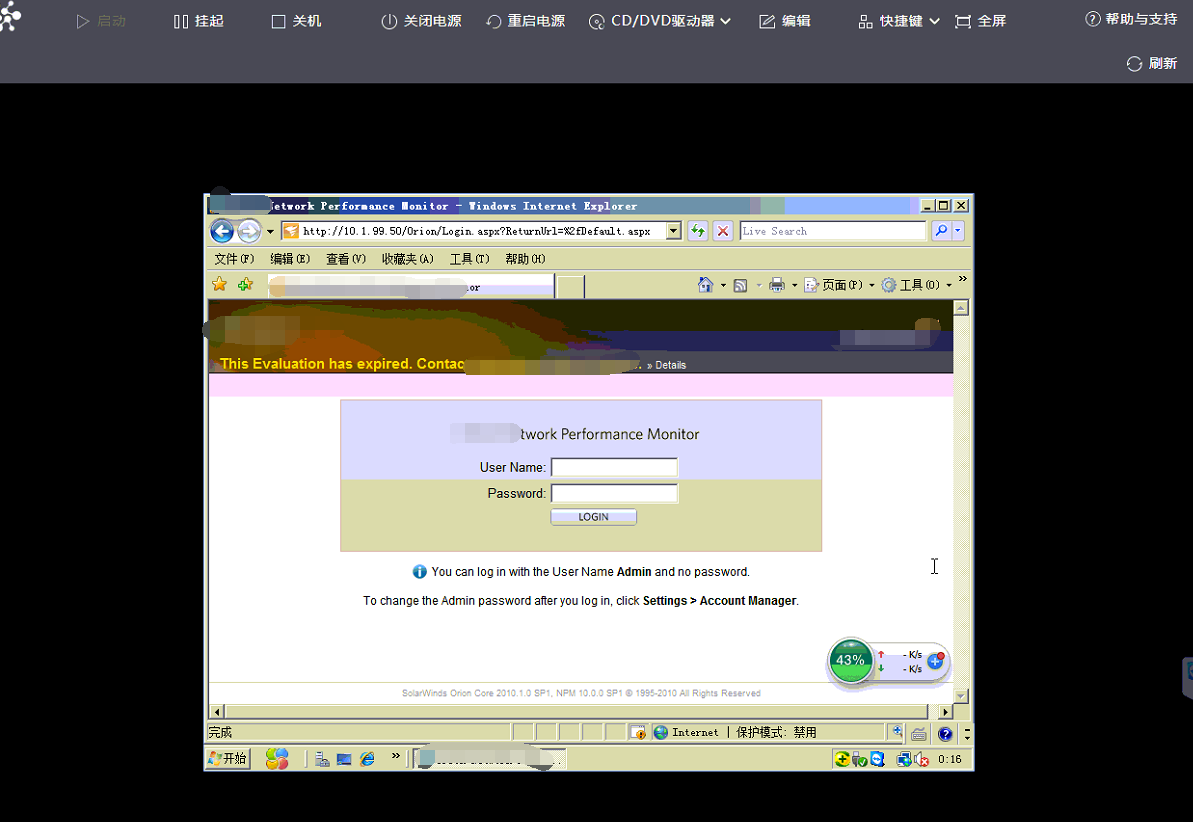Click the 编辑 button in VM console toolbar
The height and width of the screenshot is (822, 1193).
tap(785, 21)
